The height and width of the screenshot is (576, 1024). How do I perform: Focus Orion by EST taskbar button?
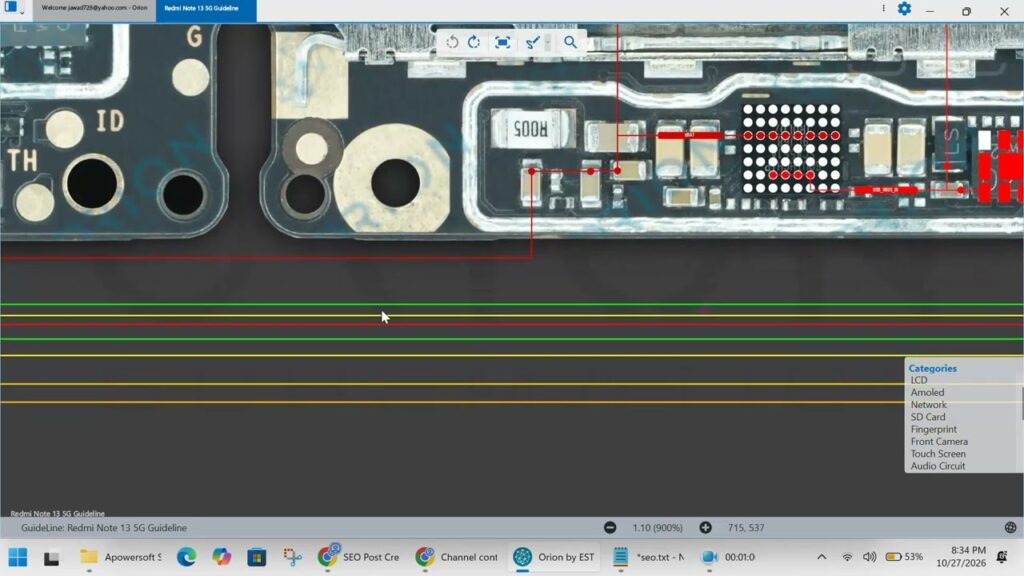coord(554,557)
